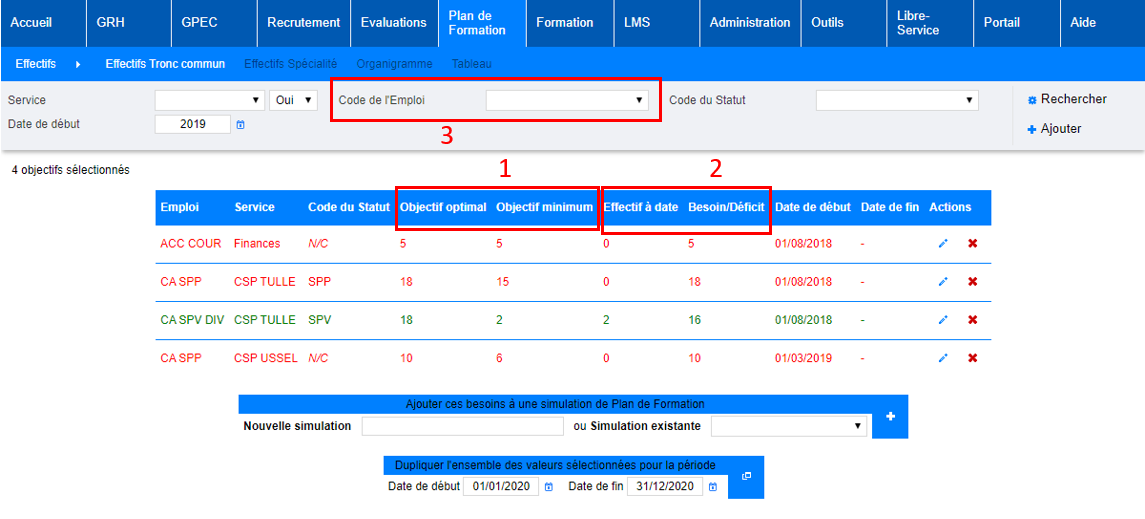Click the Nouvelle simulation text field
Screen dimensions: 1145x519
[x=462, y=426]
